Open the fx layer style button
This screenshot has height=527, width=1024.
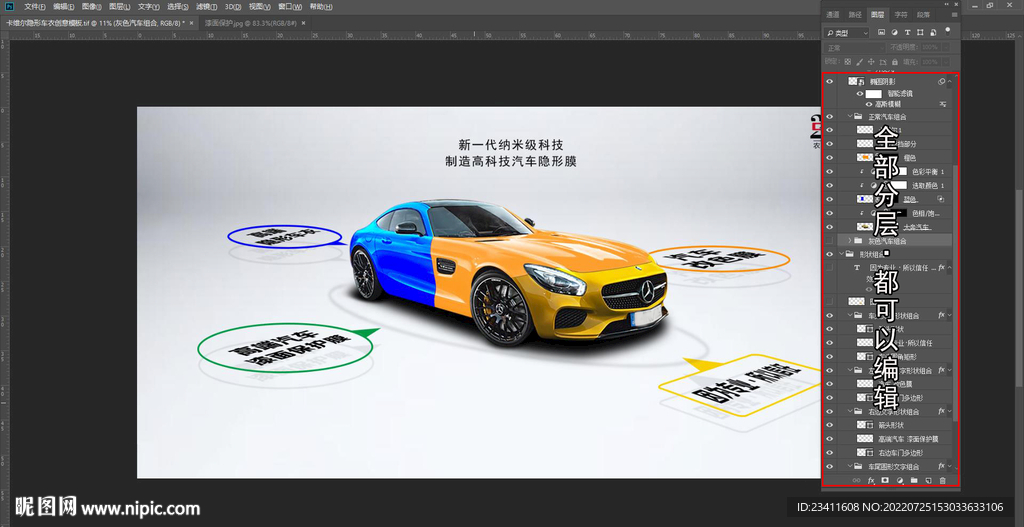(x=871, y=480)
